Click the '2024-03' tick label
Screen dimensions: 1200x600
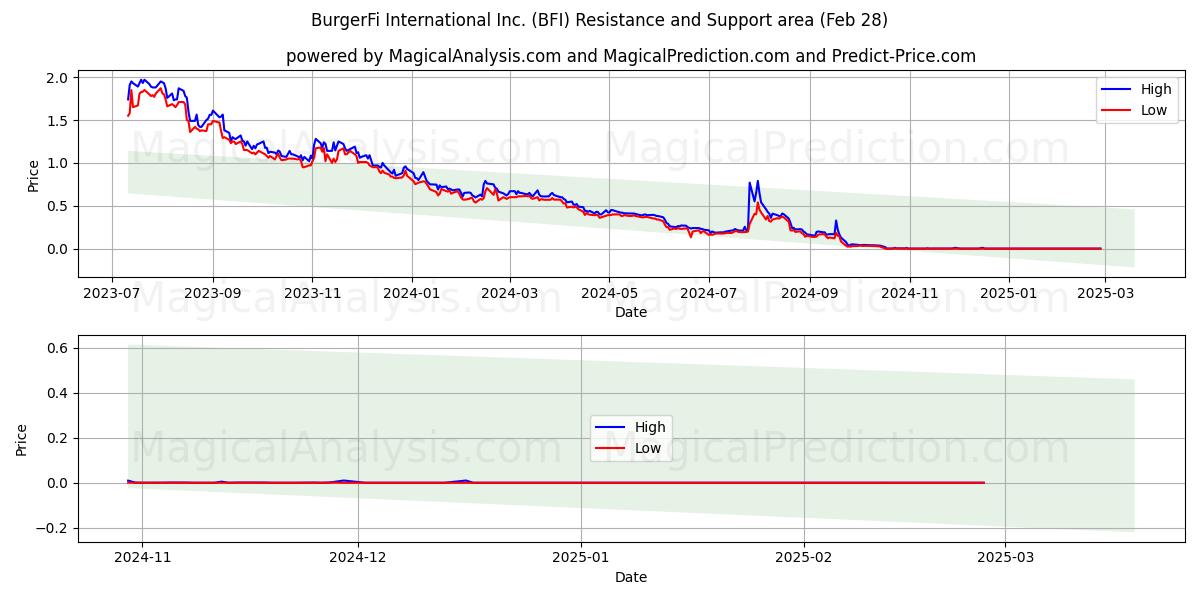point(510,293)
